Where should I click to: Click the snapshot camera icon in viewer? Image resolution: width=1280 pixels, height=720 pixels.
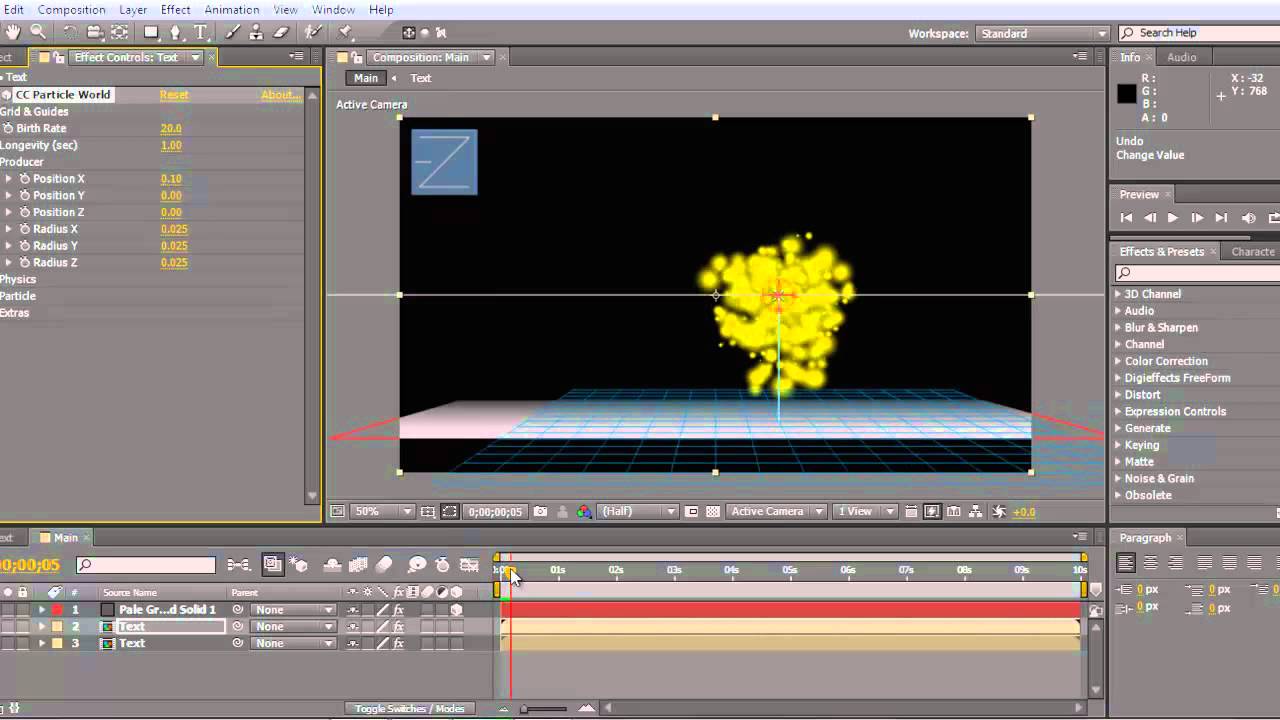(x=541, y=511)
